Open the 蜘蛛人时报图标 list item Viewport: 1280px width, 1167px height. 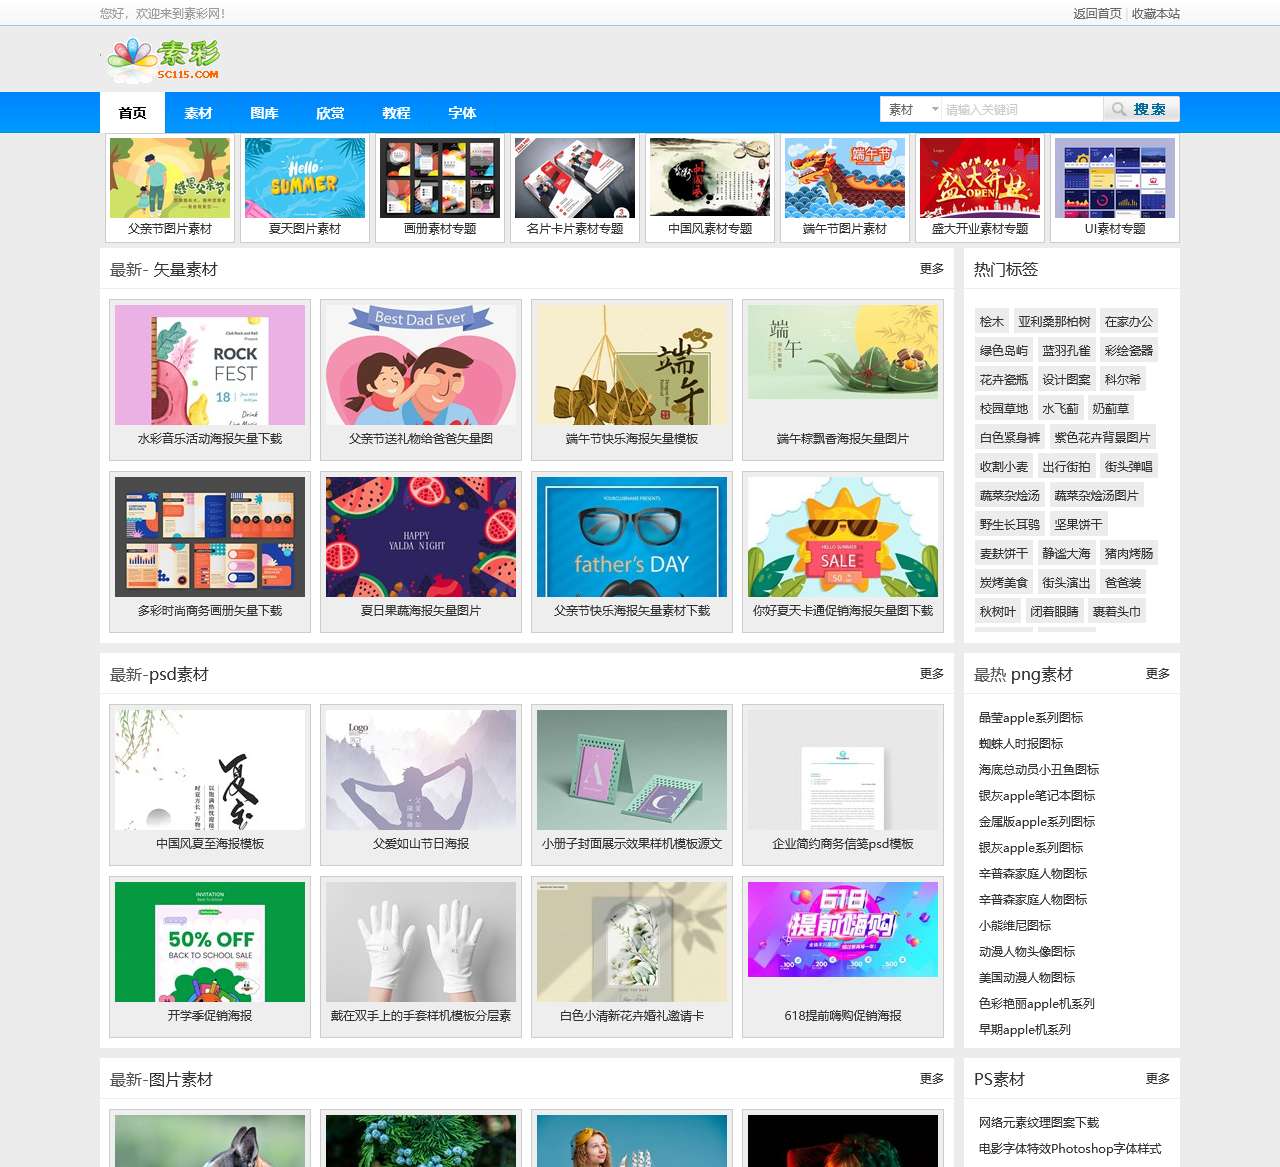tap(1021, 744)
